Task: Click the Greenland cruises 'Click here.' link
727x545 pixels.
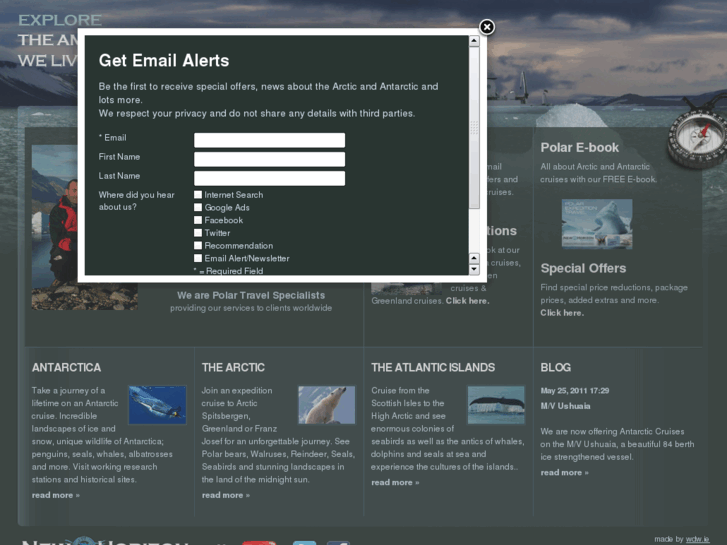Action: [467, 301]
